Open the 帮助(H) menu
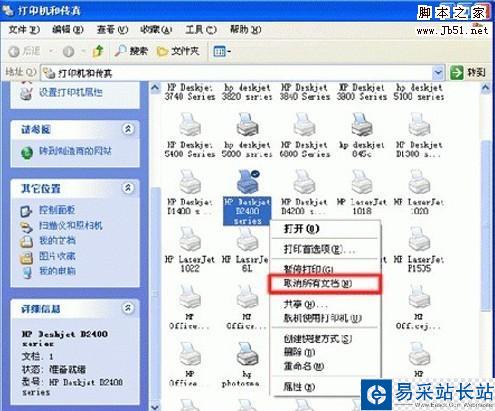Viewport: 495px width, 411px height. click(x=245, y=30)
